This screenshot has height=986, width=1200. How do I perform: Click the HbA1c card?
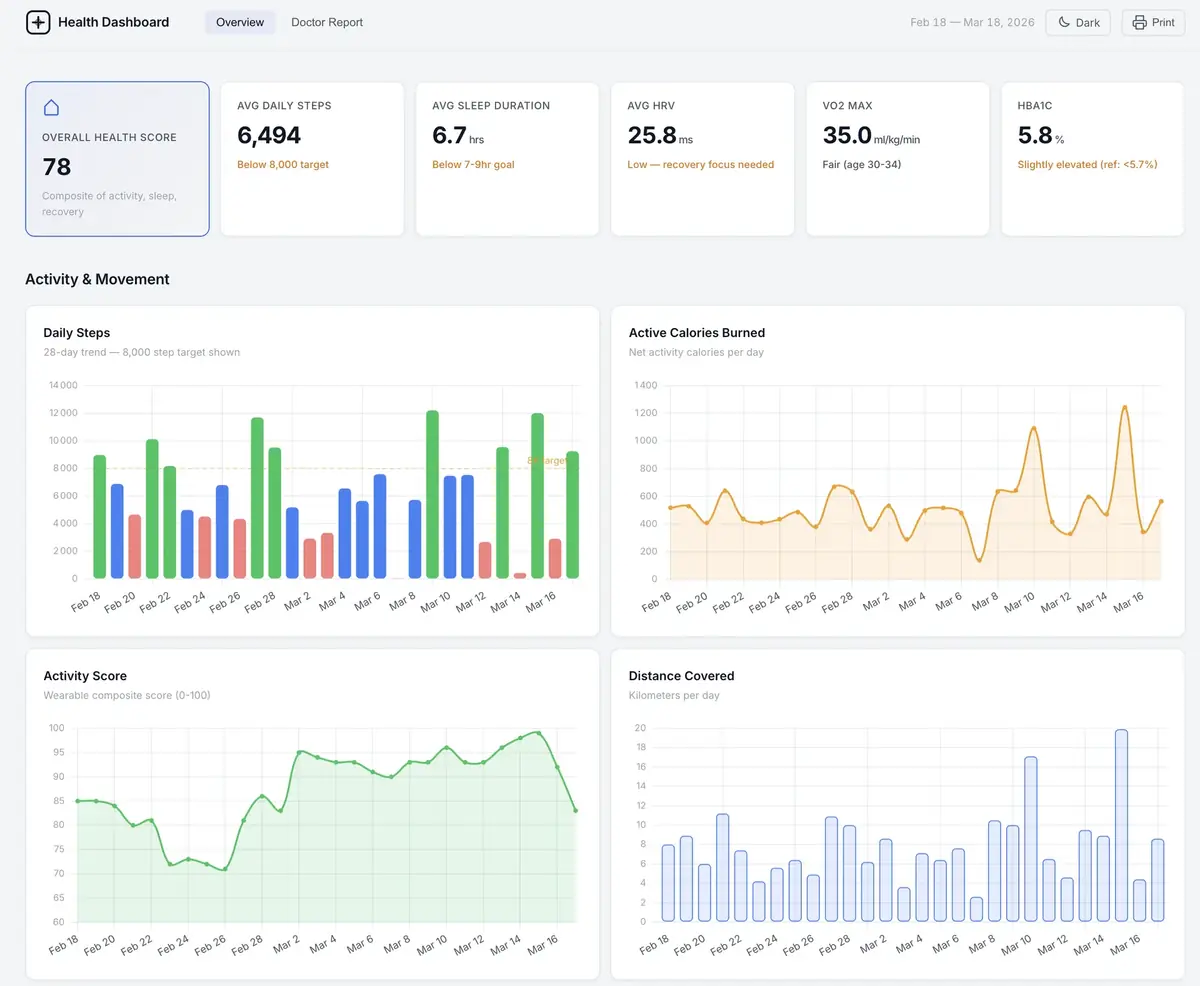tap(1093, 159)
